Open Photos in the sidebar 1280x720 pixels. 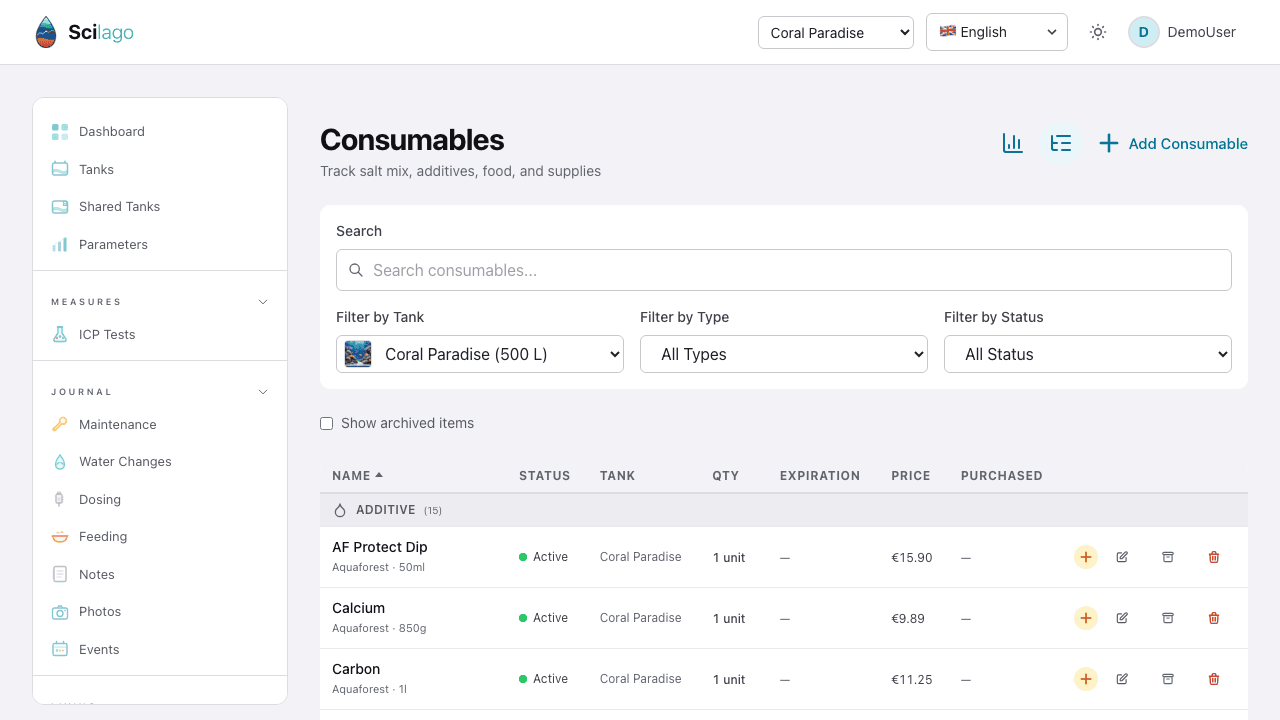coord(160,612)
